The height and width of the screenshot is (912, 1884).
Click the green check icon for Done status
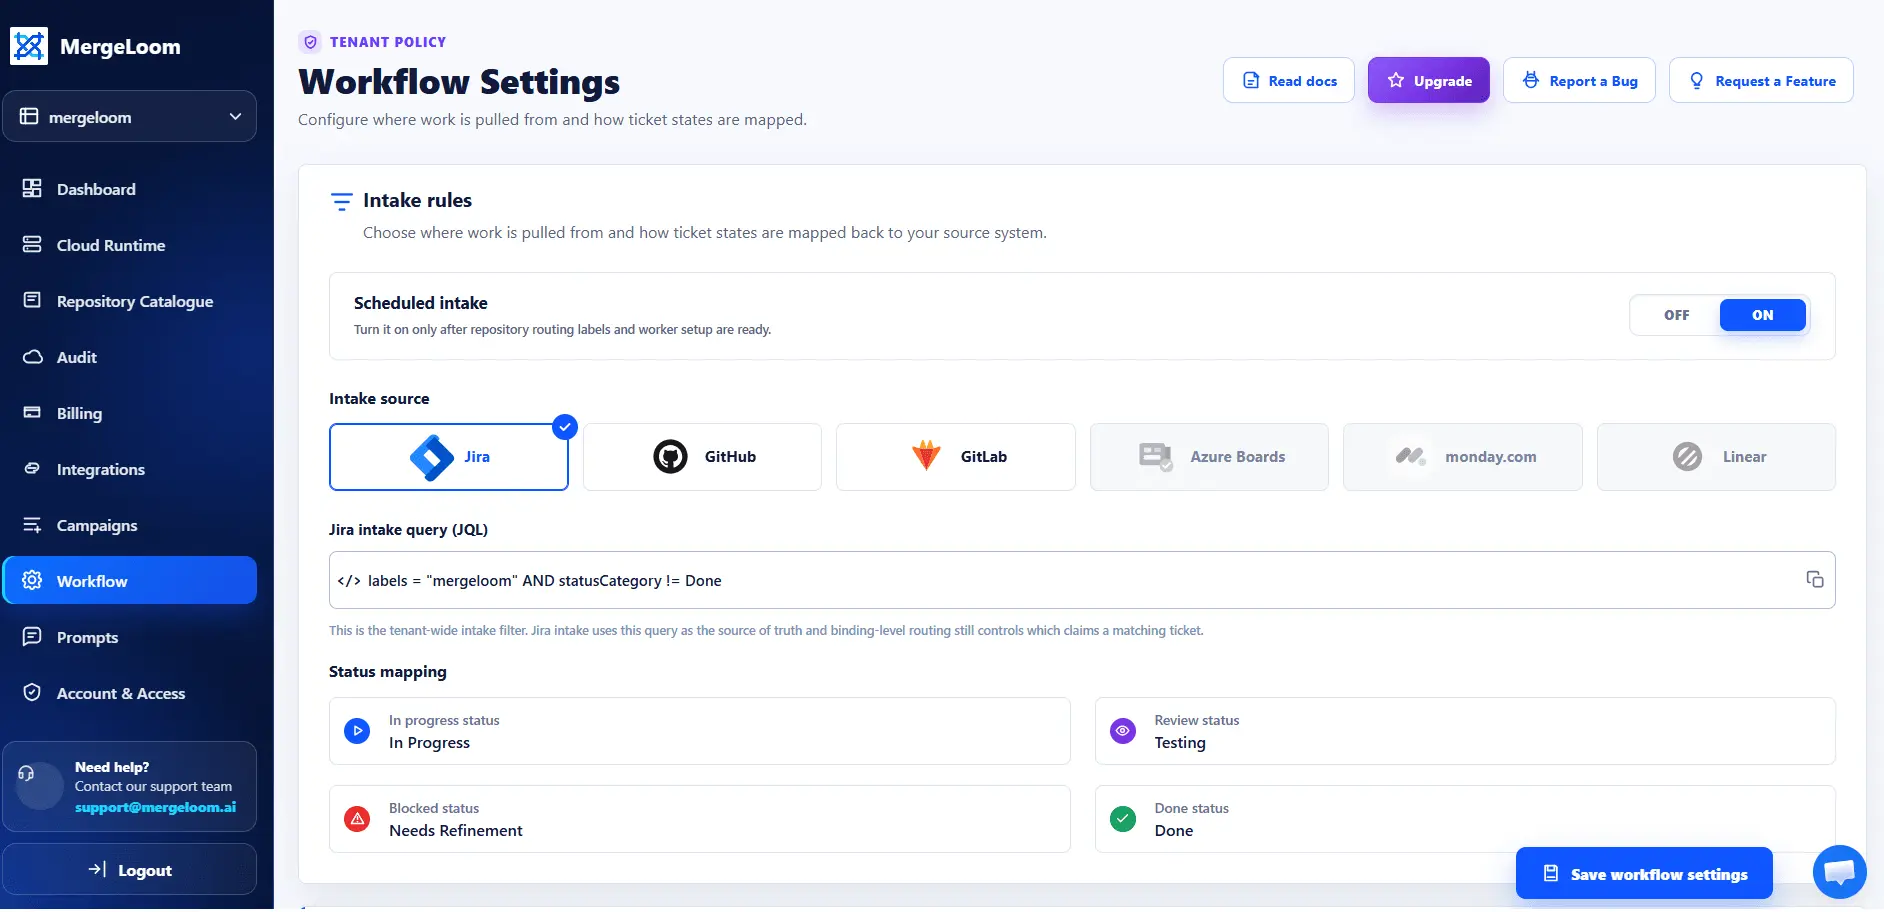pos(1123,819)
